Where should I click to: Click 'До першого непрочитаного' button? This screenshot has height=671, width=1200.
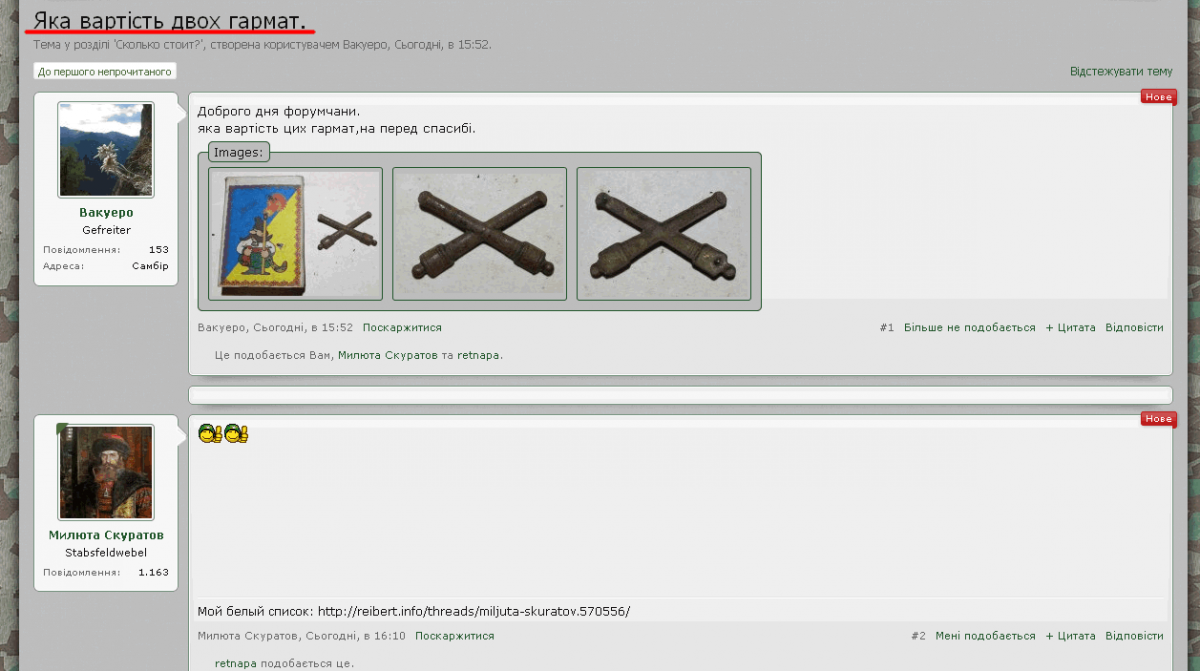coord(105,71)
